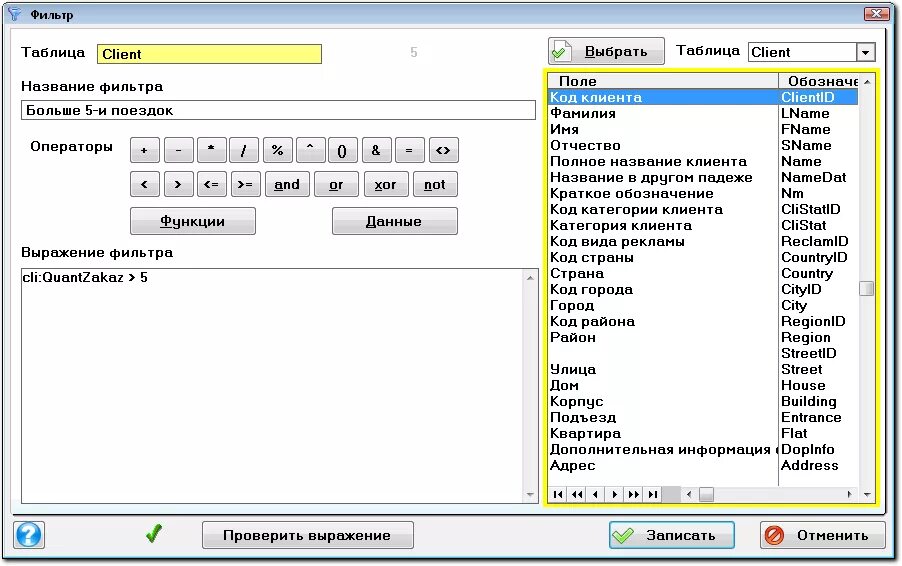The height and width of the screenshot is (566, 902).
Task: Select the Фамилия field row
Action: tap(703, 113)
